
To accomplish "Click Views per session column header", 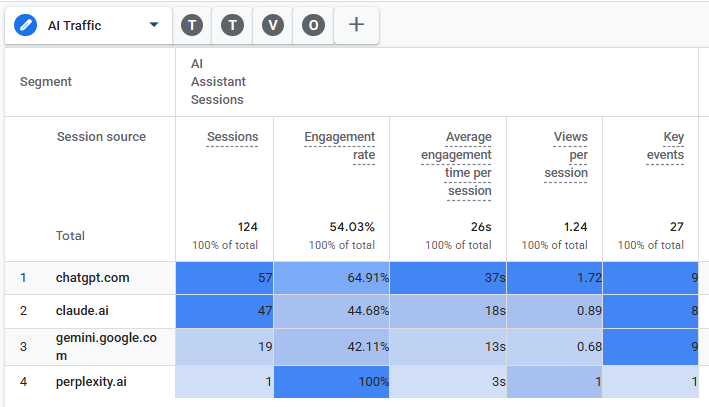I will click(566, 155).
